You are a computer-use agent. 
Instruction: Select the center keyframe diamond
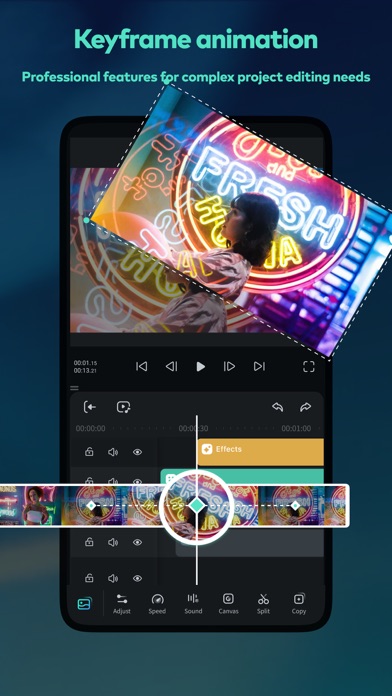coord(196,505)
